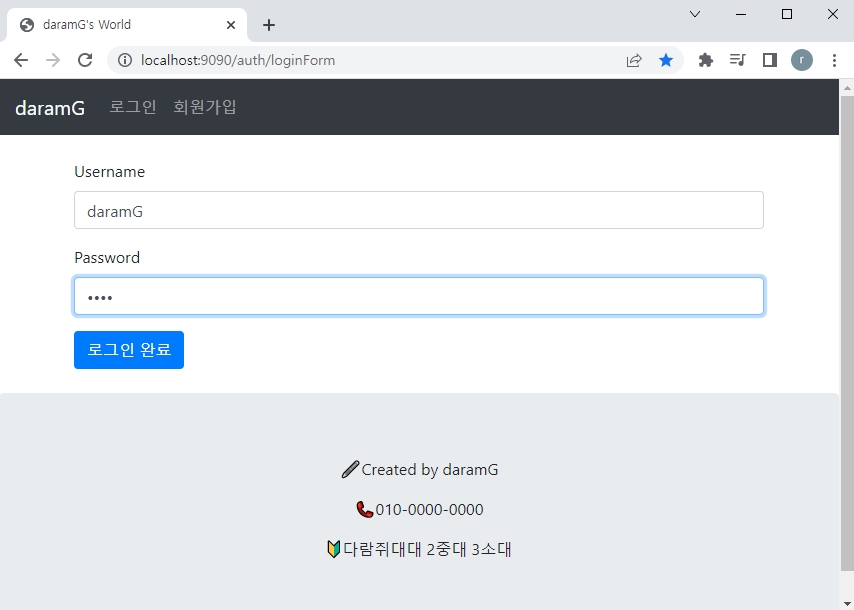This screenshot has width=854, height=610.
Task: Click the daramG brand link
Action: [50, 108]
